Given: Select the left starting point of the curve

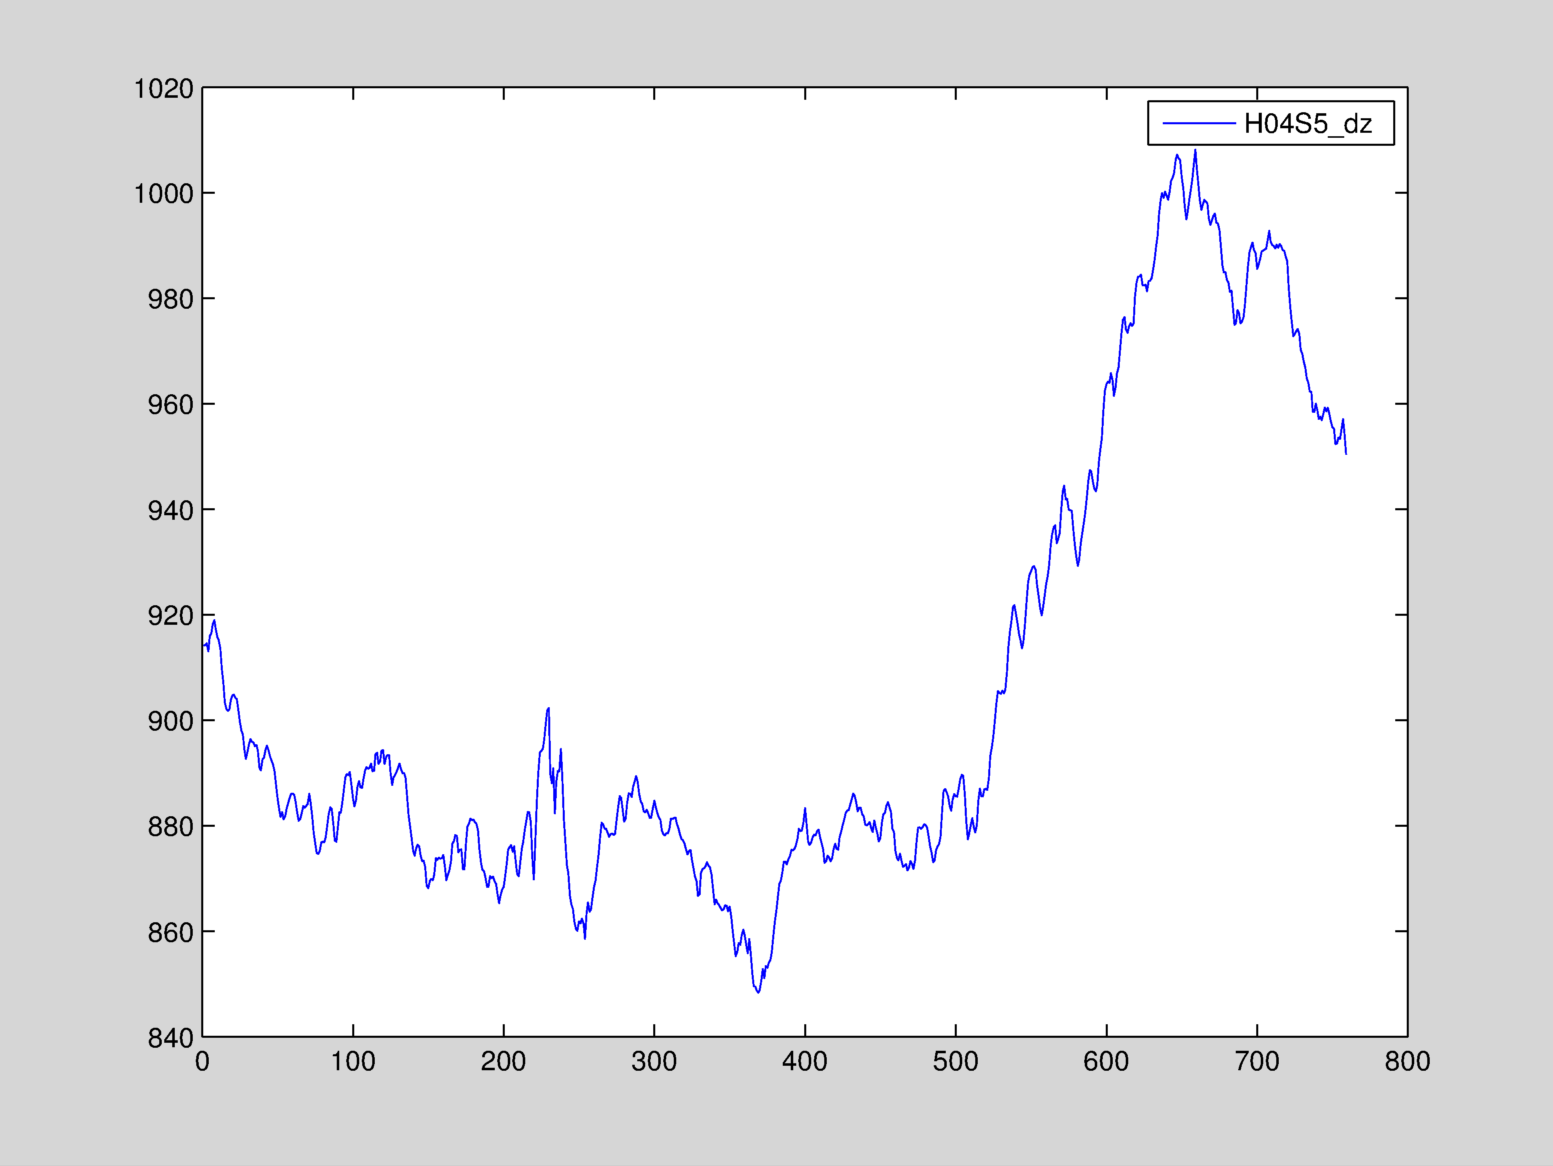Looking at the screenshot, I should tap(203, 646).
